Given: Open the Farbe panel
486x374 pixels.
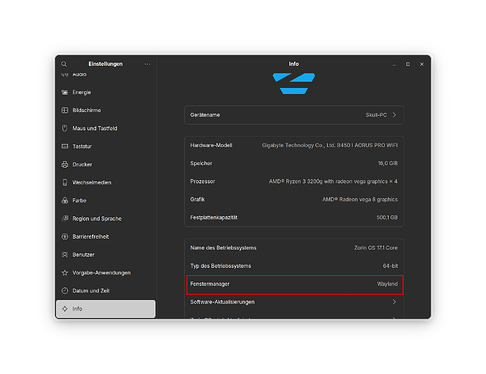Looking at the screenshot, I should 106,200.
